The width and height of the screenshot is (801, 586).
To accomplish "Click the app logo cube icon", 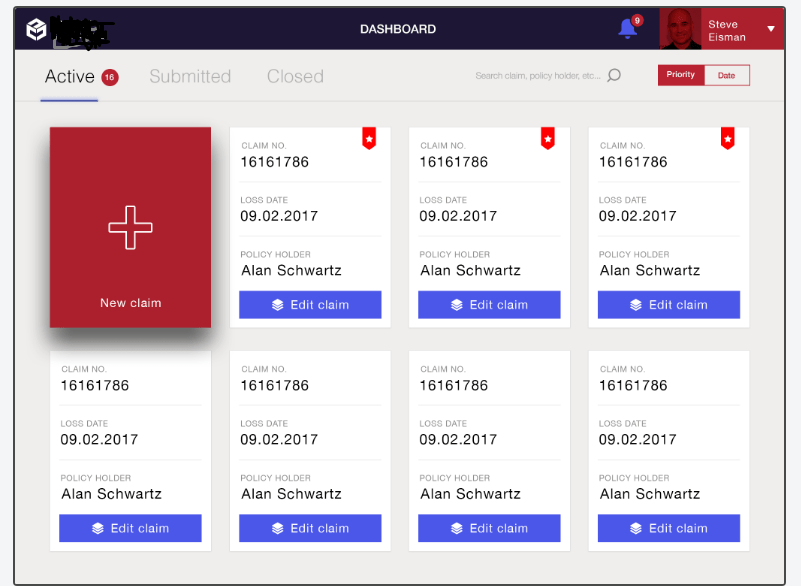I will [x=36, y=28].
